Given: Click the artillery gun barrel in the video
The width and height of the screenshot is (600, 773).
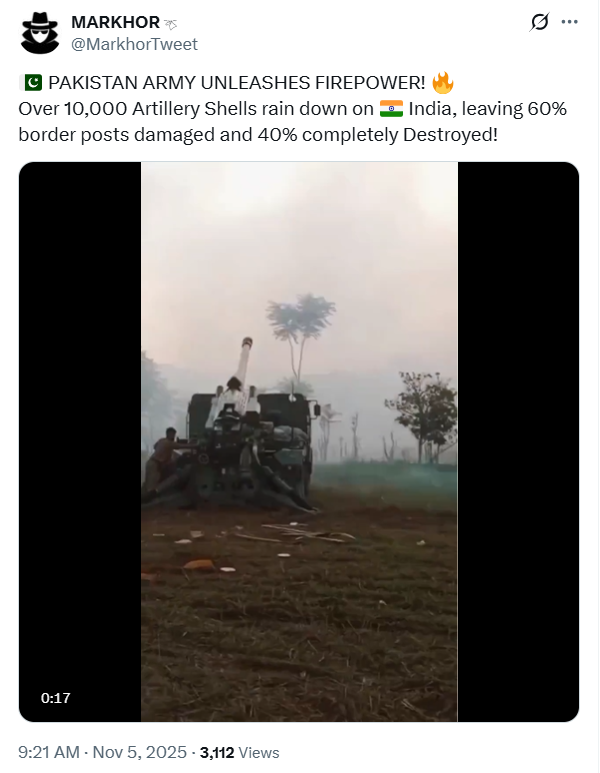Looking at the screenshot, I should [x=244, y=362].
